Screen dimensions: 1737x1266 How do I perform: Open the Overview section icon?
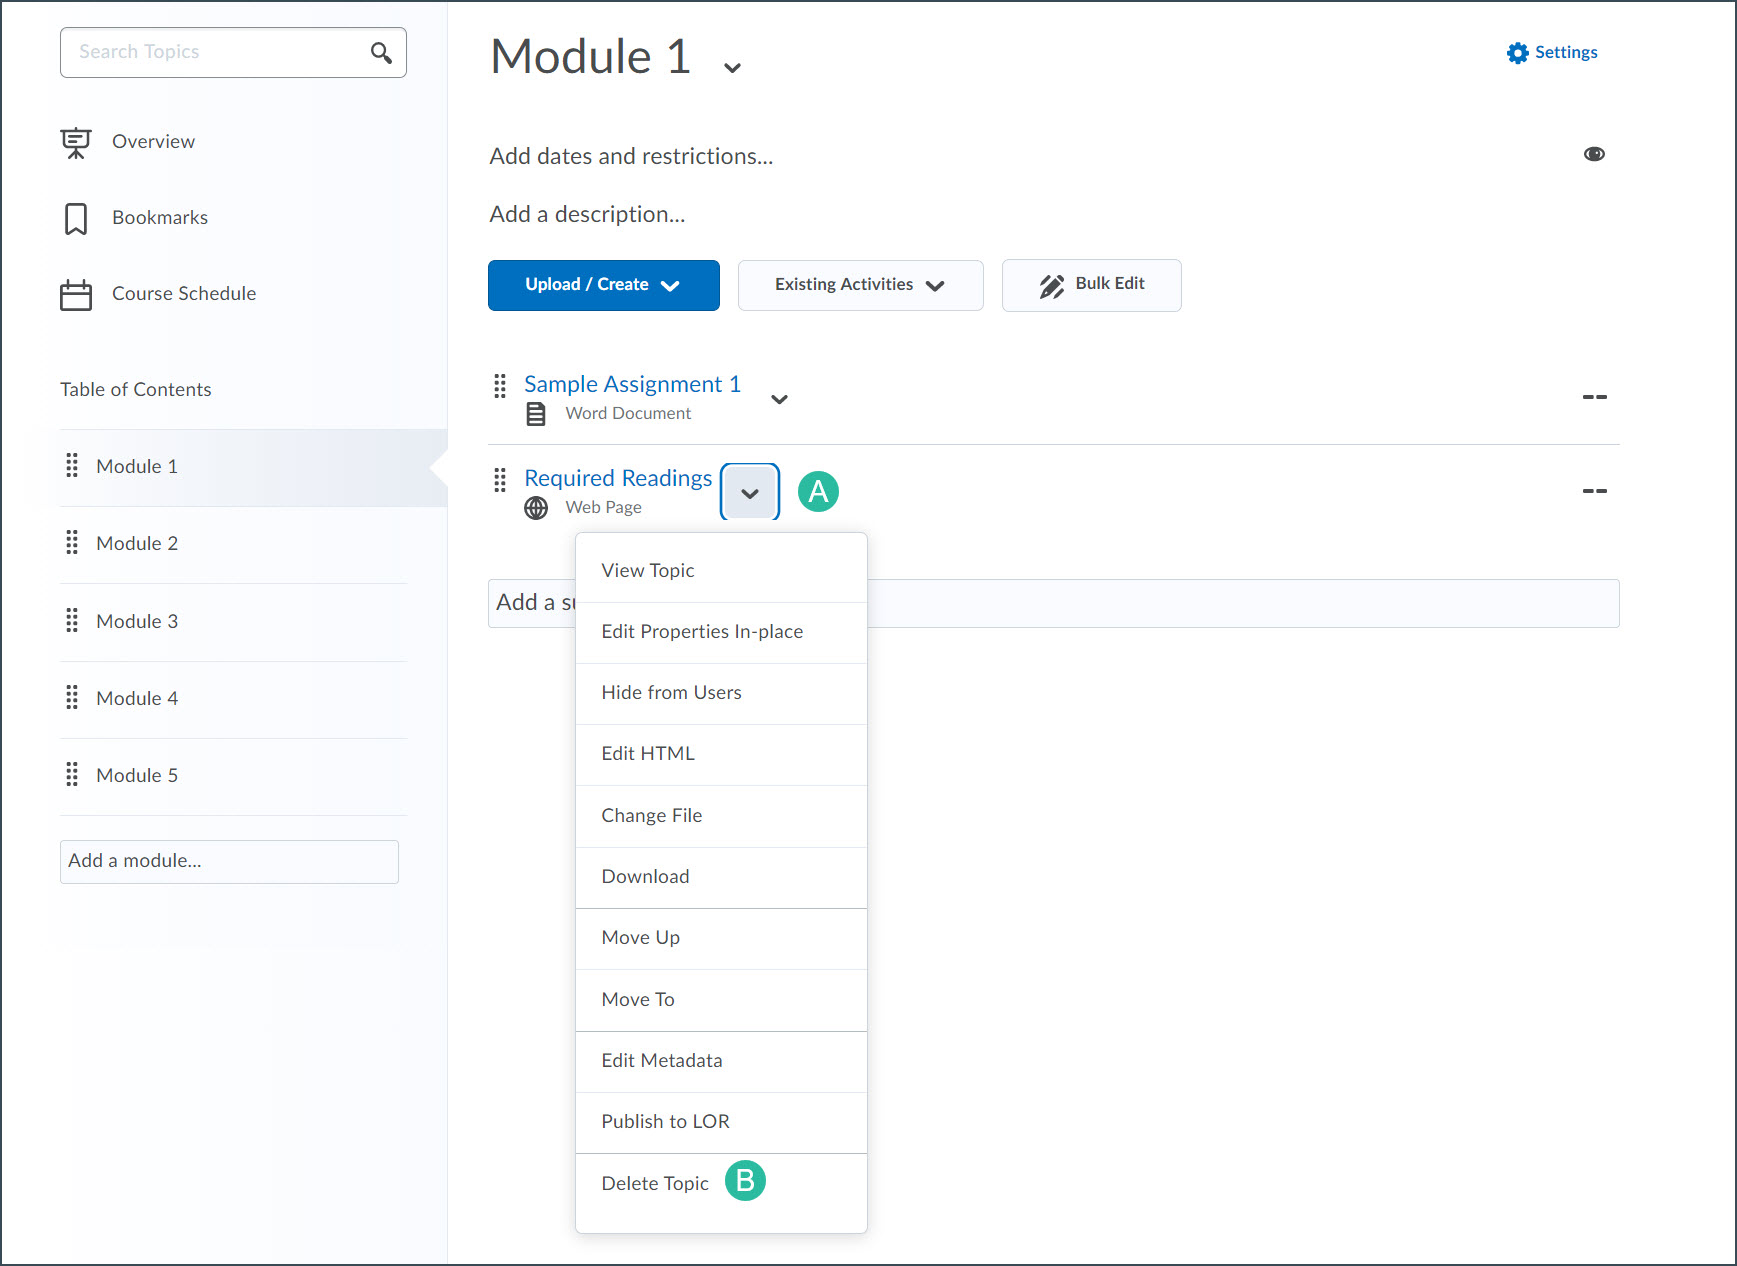point(76,142)
